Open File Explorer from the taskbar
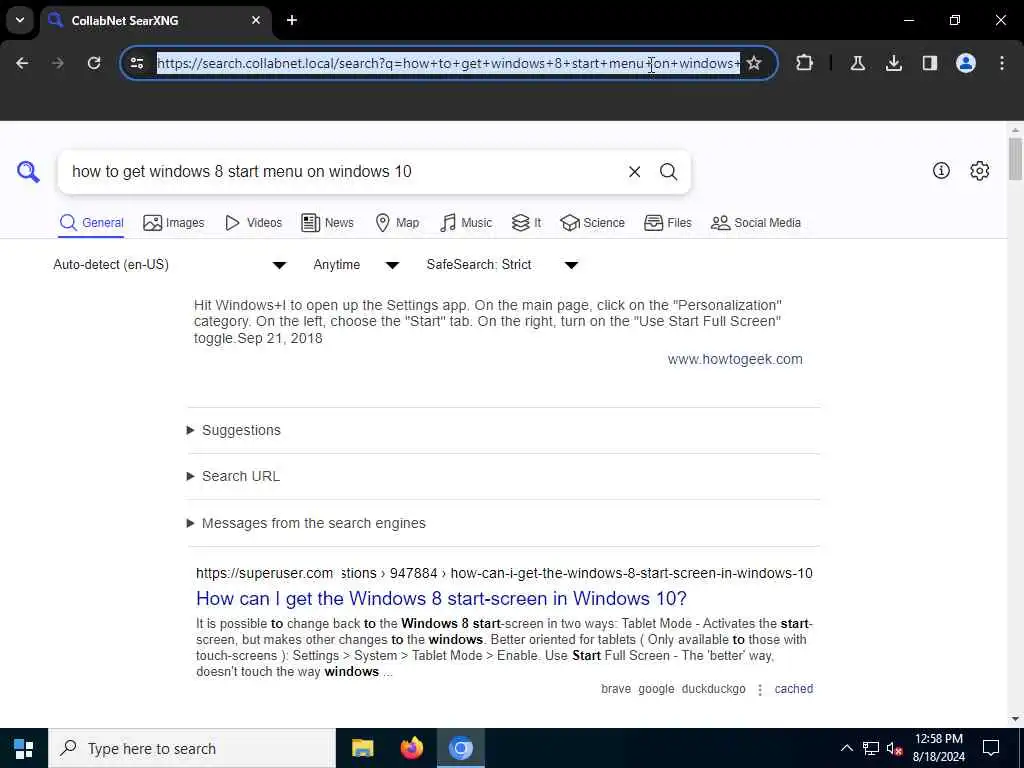Image resolution: width=1024 pixels, height=768 pixels. tap(362, 748)
